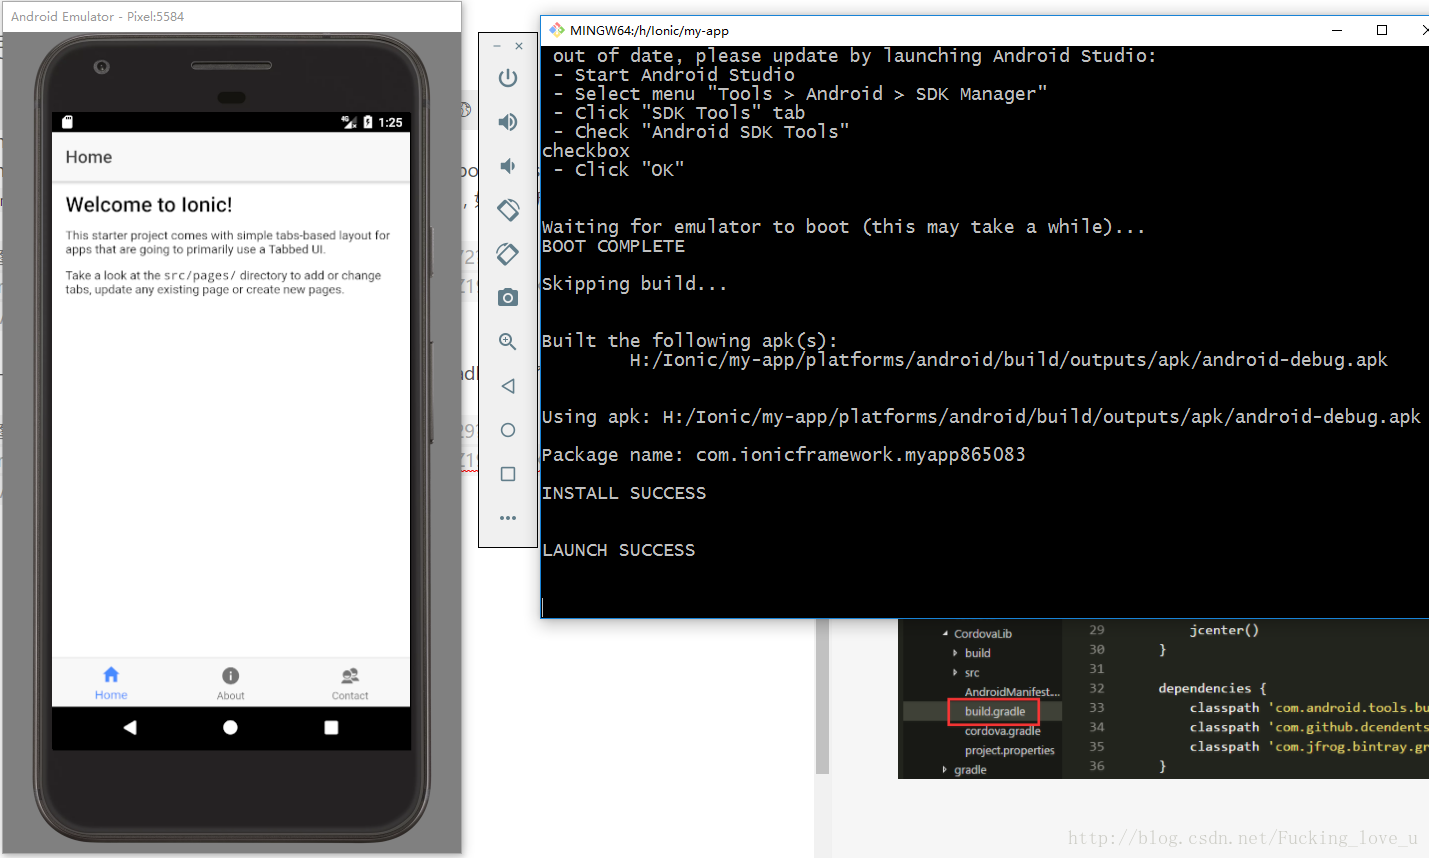Screen dimensions: 1429x858
Task: Tap Android back navigation button on phone screen
Action: coord(130,728)
